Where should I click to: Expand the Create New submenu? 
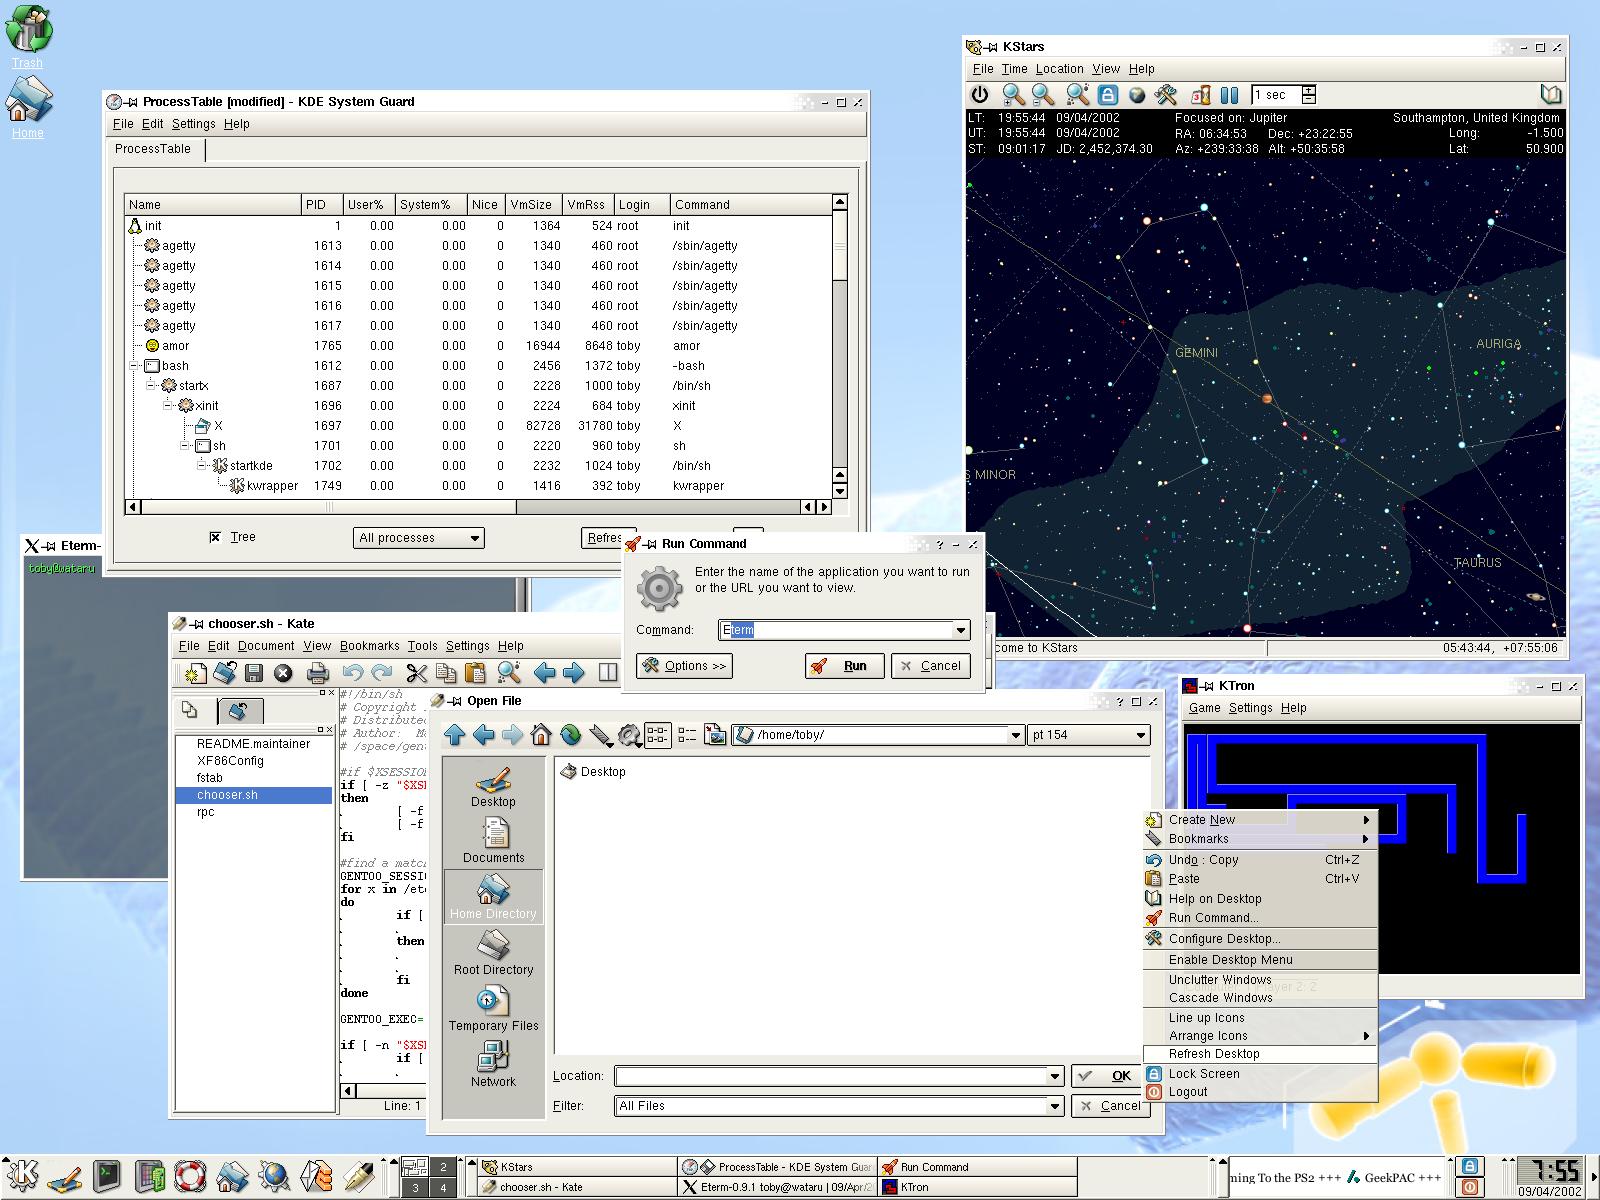coord(1259,819)
